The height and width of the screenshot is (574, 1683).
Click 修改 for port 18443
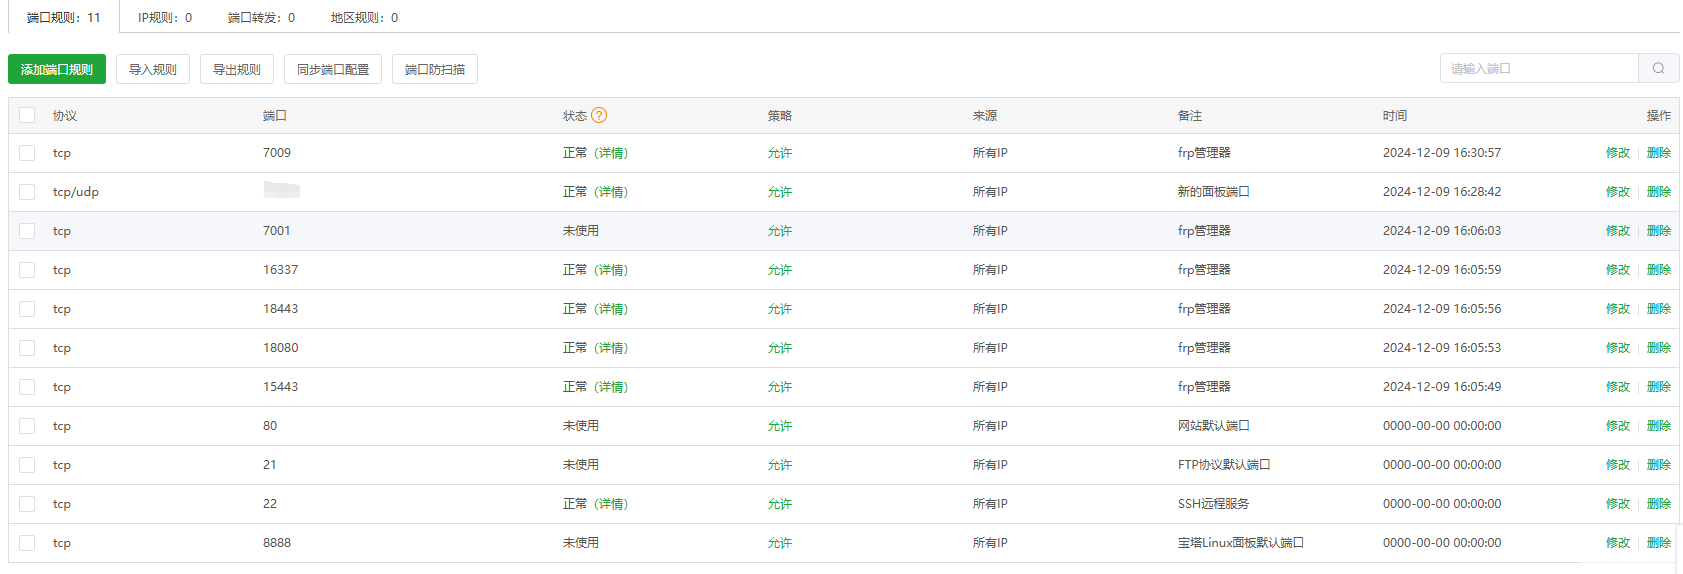tap(1618, 309)
